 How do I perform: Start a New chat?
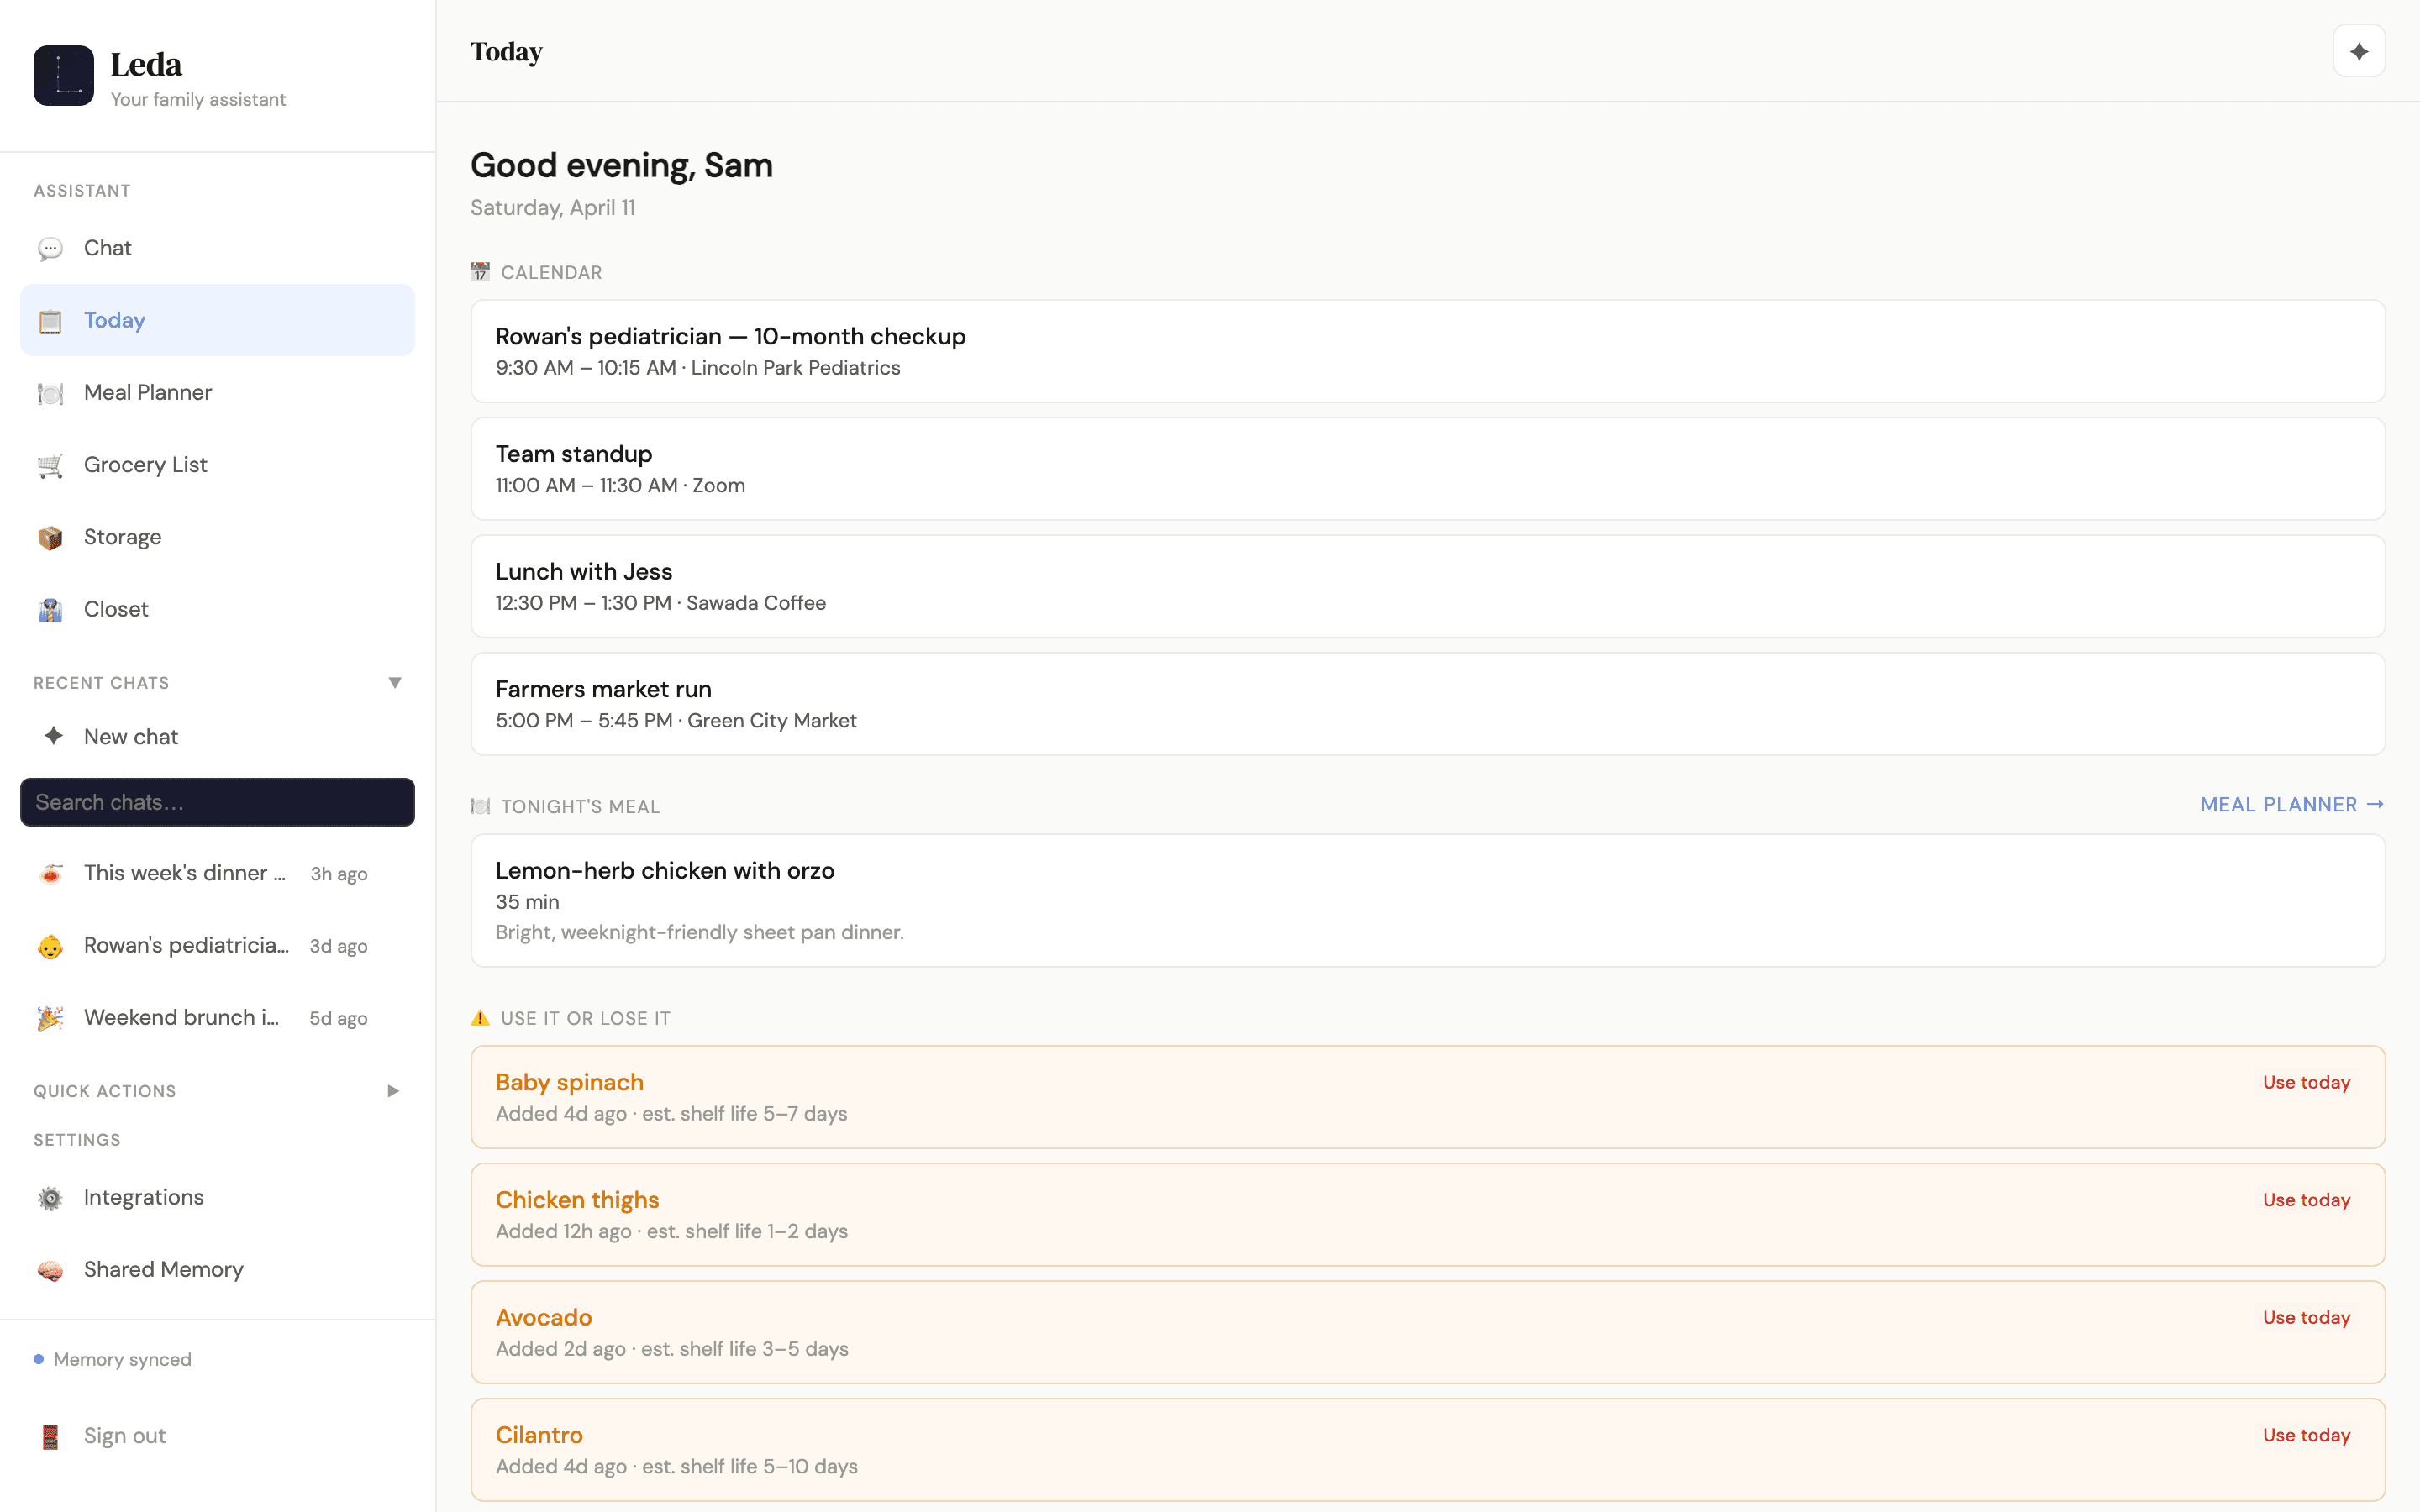click(217, 736)
